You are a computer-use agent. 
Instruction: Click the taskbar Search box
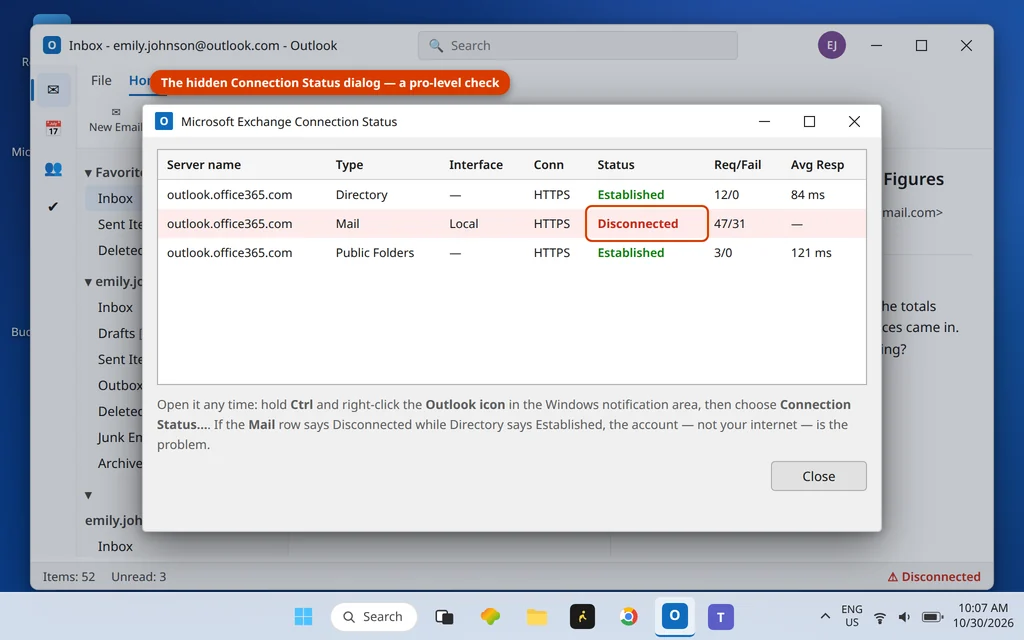pyautogui.click(x=374, y=616)
